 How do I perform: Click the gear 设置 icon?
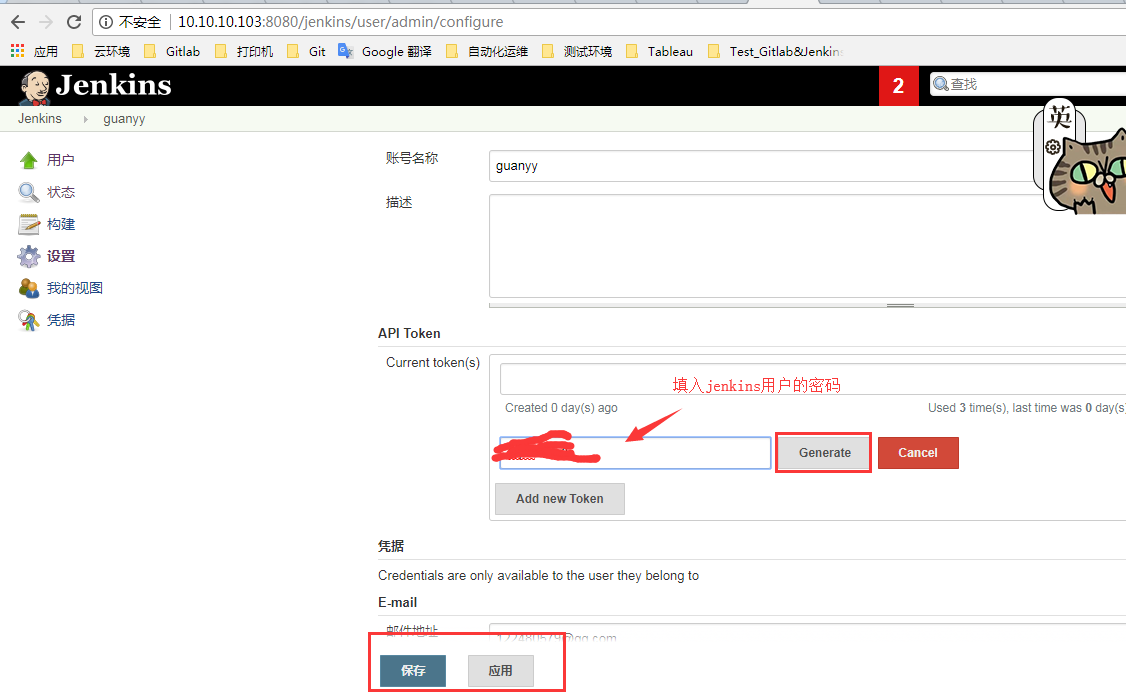pyautogui.click(x=29, y=256)
